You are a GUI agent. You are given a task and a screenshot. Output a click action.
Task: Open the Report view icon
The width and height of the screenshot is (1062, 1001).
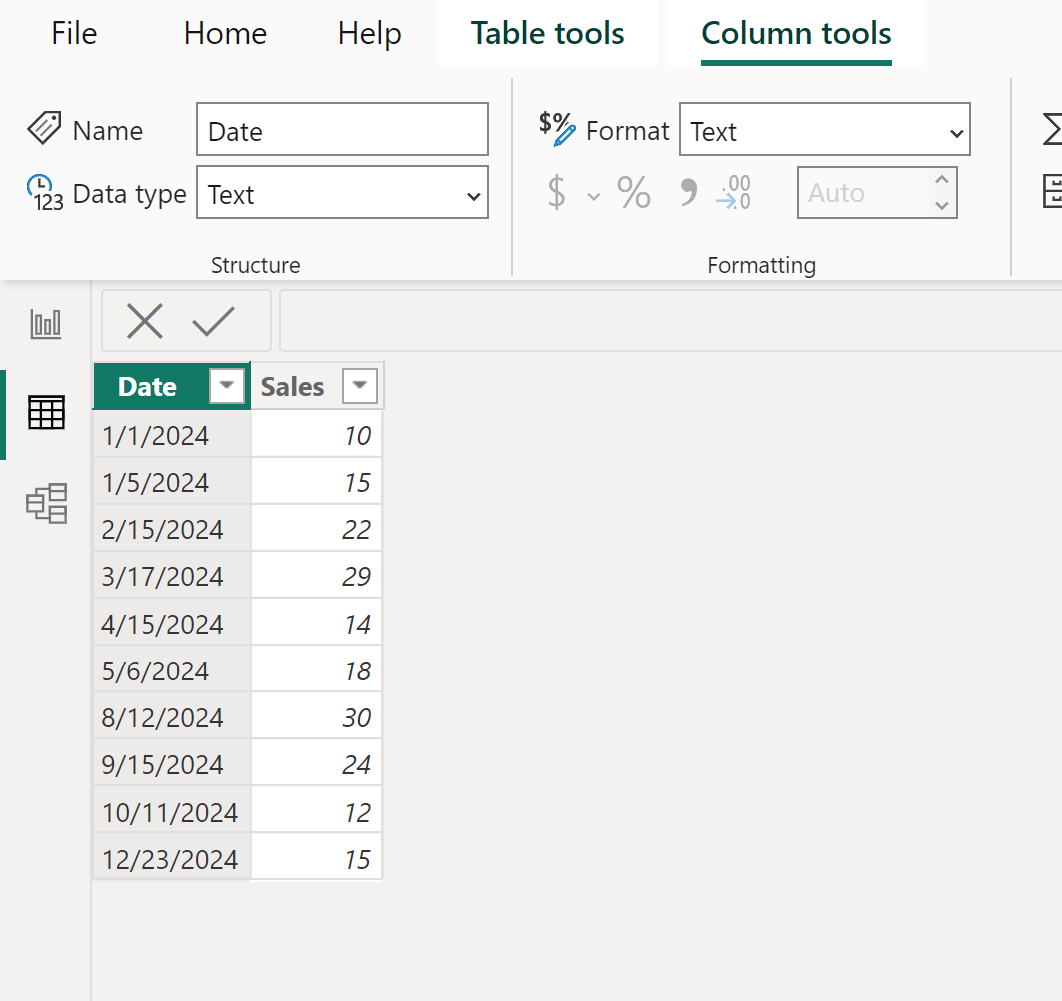[45, 324]
